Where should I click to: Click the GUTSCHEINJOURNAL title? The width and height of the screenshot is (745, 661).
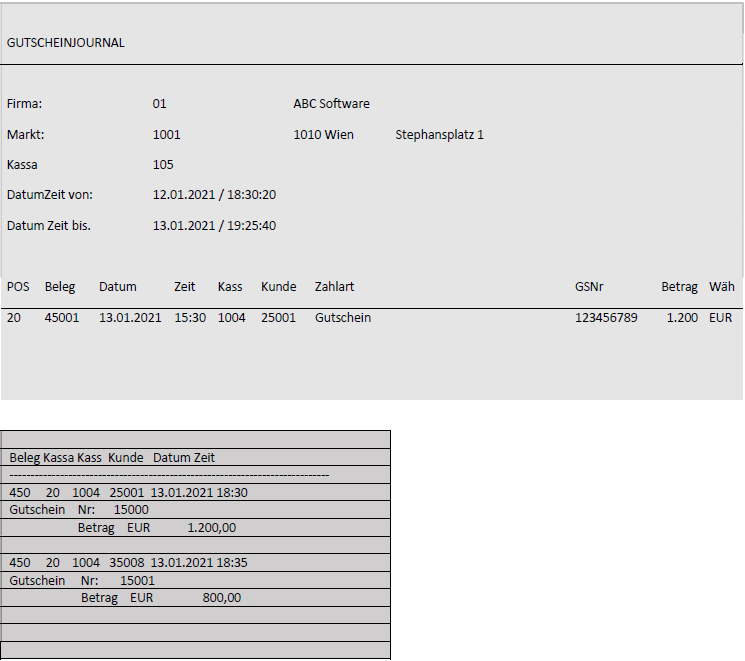click(x=66, y=43)
